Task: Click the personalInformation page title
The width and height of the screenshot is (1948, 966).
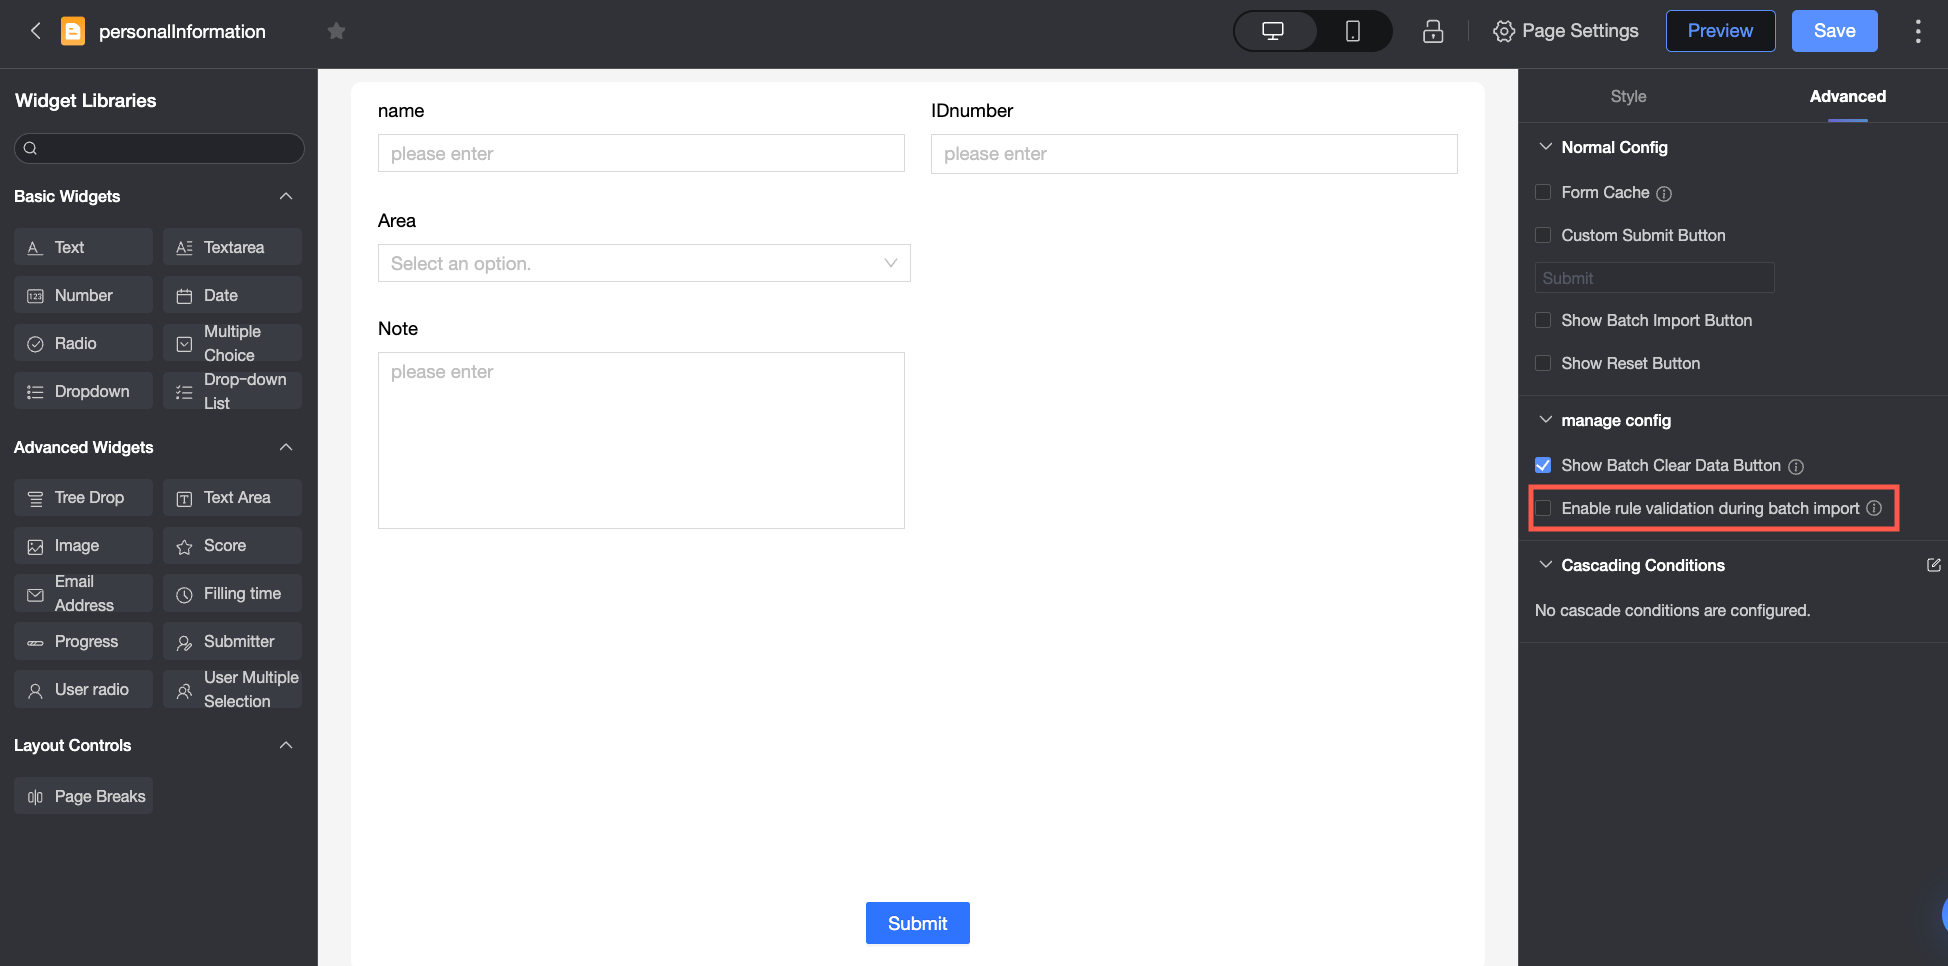Action: coord(182,31)
